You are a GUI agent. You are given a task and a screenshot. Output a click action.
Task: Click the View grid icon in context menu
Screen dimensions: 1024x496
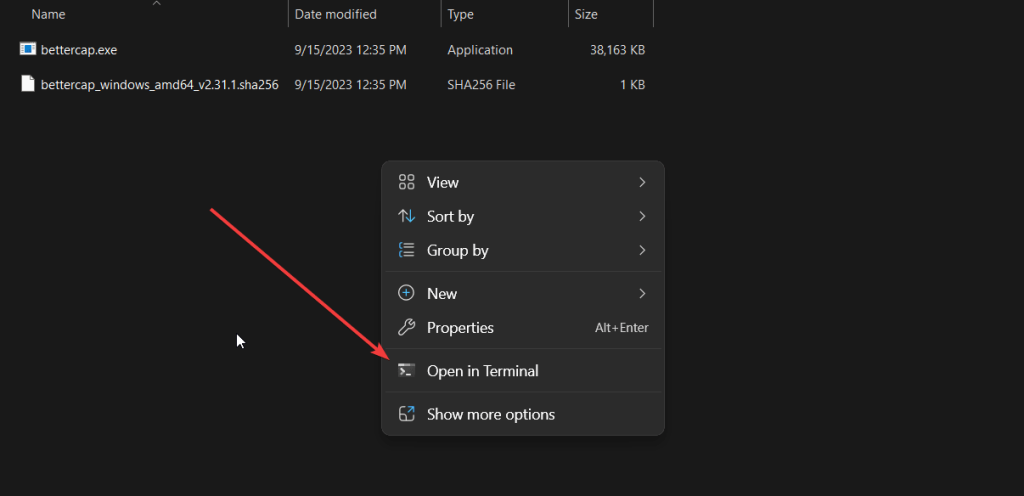click(406, 182)
